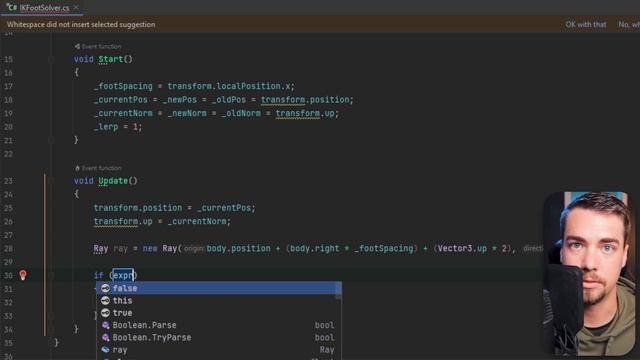Click the red lightbulb quick-fix icon
This screenshot has width=640, height=360.
point(23,275)
